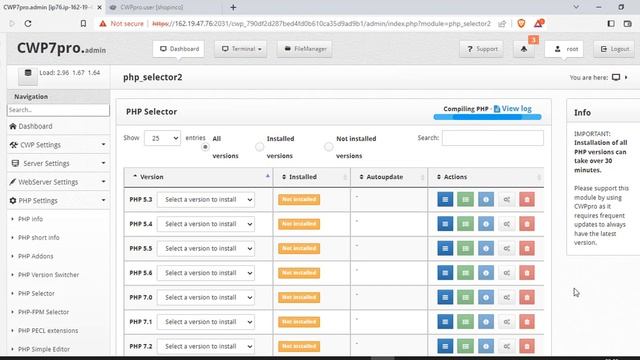The height and width of the screenshot is (360, 640).
Task: Select the Not installed versions radio button
Action: coord(329,147)
